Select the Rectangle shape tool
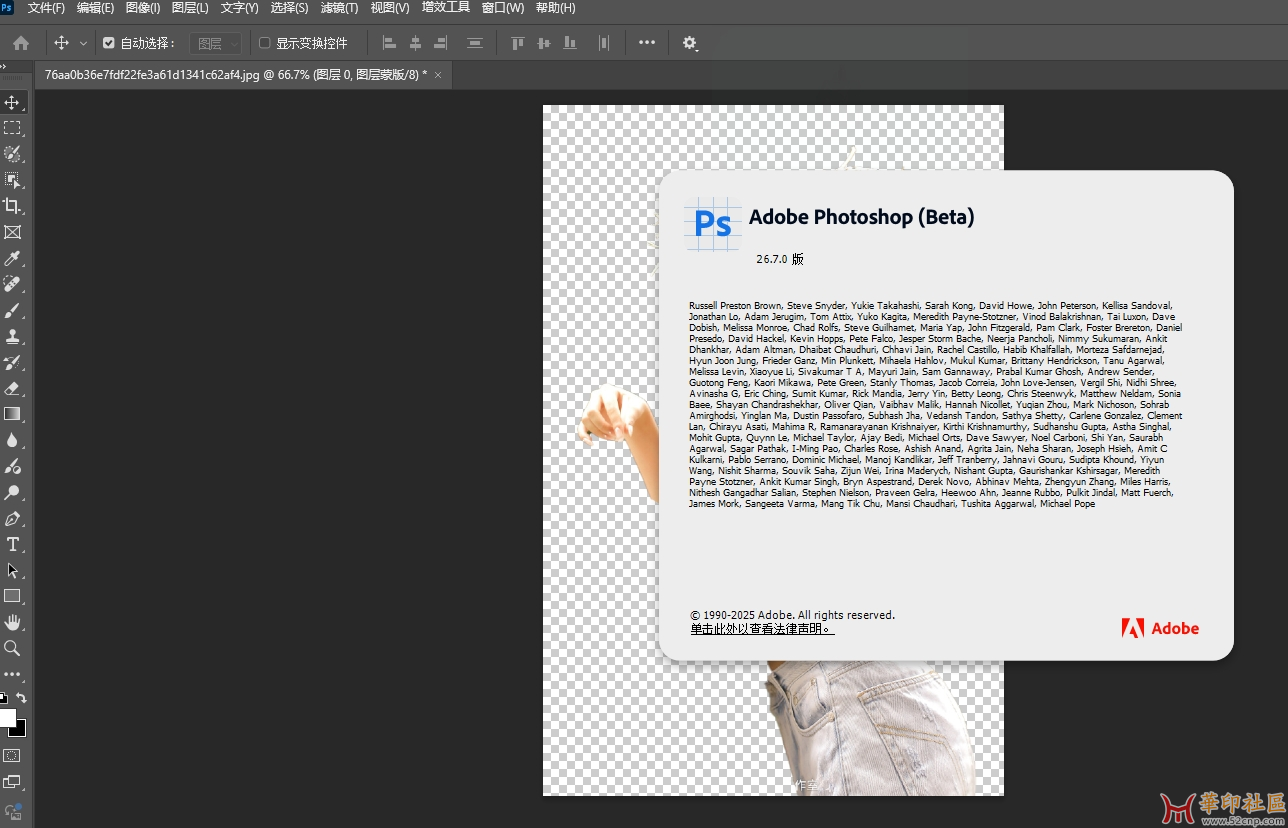Screen dimensions: 1288x828 12,596
